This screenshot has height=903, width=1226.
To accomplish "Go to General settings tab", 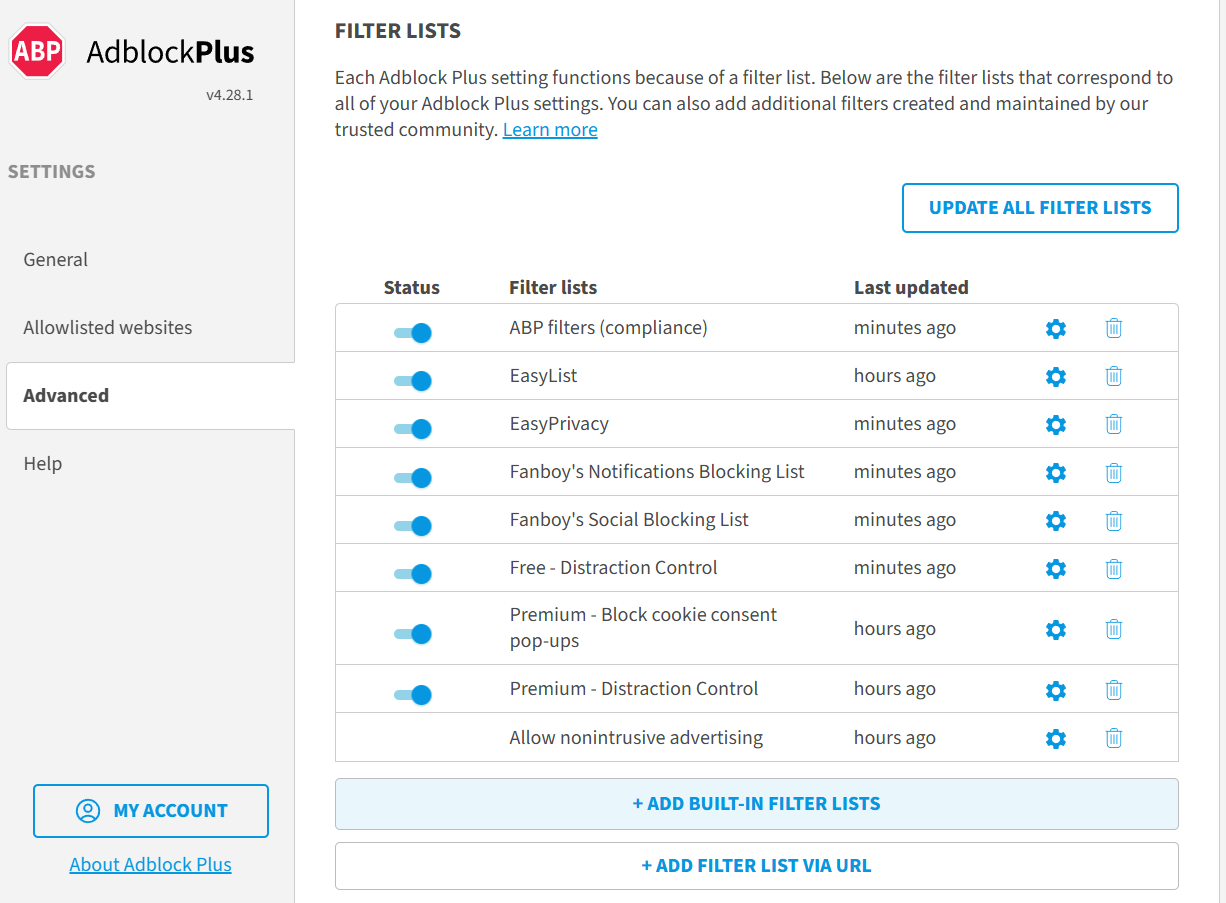I will (x=56, y=260).
